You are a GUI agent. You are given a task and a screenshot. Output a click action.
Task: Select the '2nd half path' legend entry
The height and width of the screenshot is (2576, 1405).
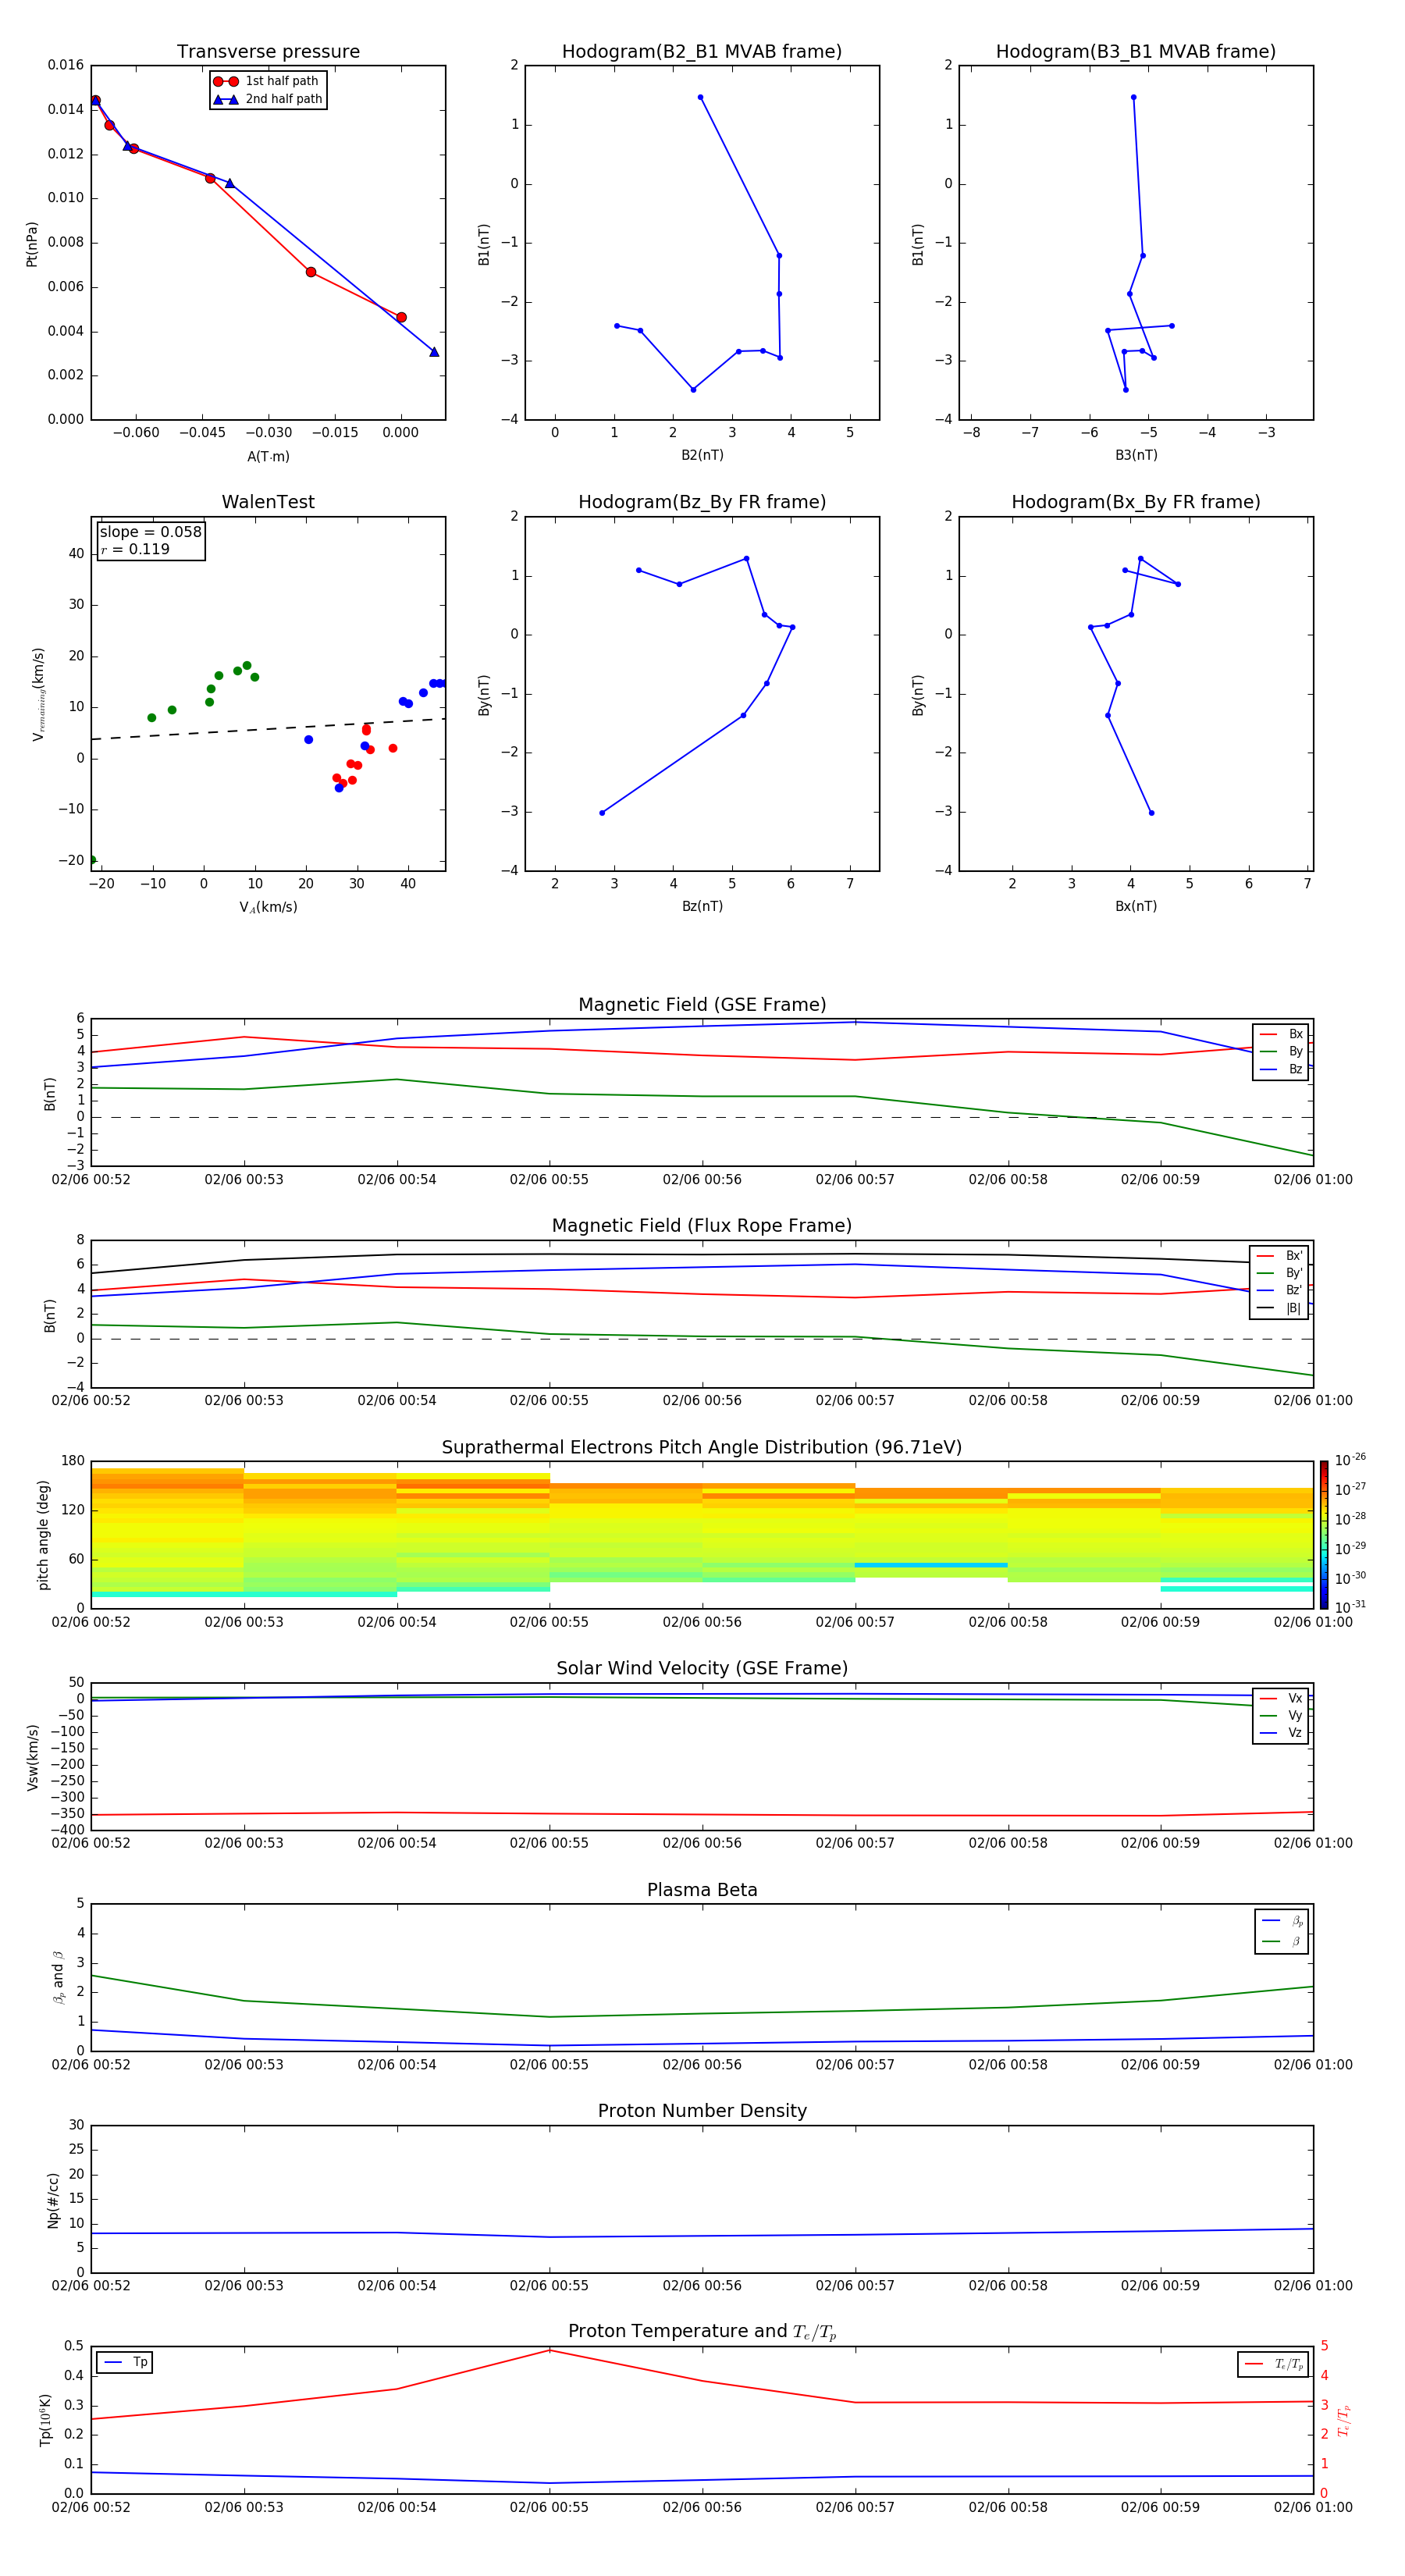[x=268, y=99]
